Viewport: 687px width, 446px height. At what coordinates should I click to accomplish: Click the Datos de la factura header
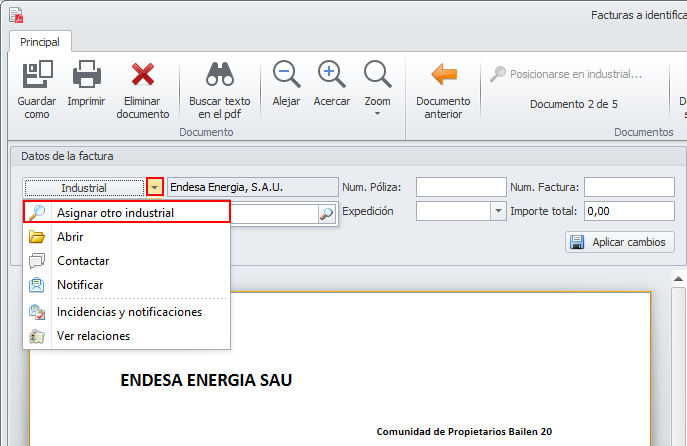67,156
